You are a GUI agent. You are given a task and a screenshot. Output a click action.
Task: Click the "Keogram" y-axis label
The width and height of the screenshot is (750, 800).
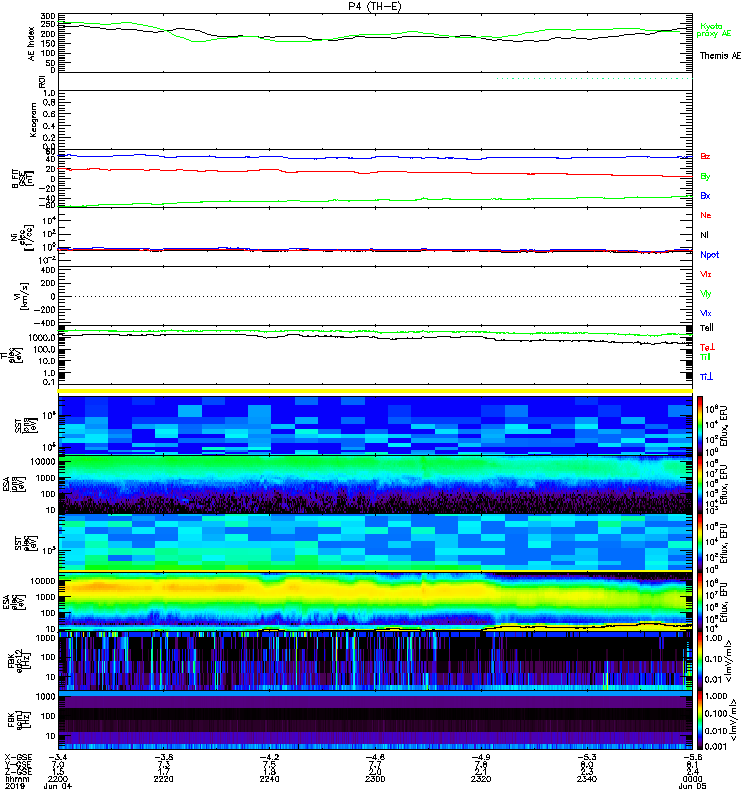(33, 120)
